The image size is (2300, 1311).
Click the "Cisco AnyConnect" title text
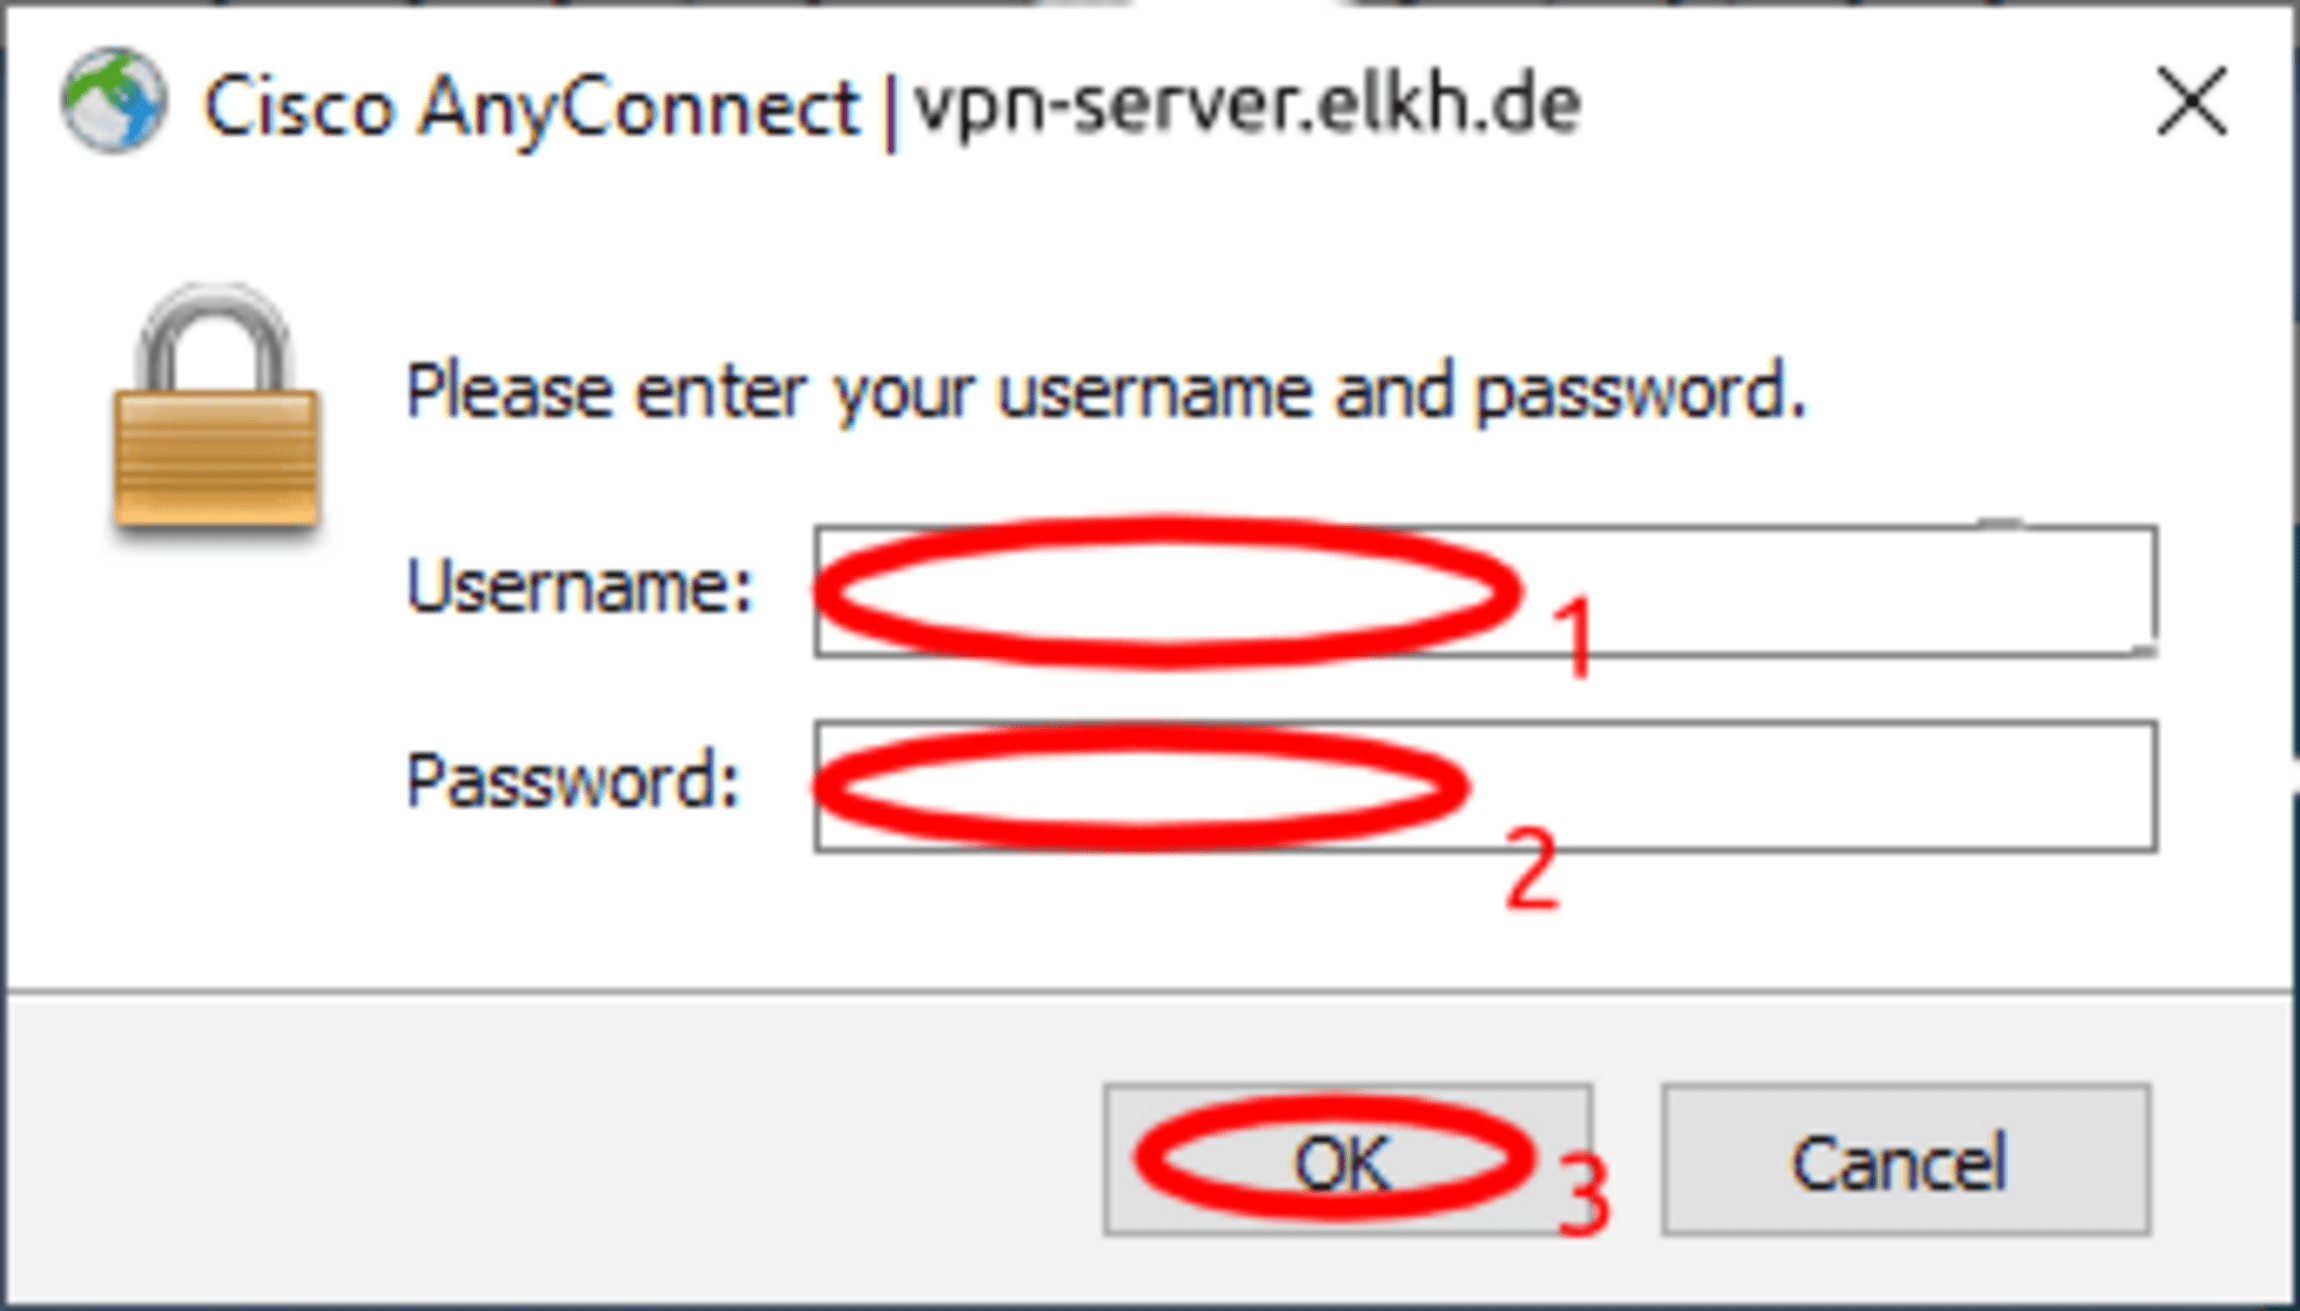(x=531, y=106)
